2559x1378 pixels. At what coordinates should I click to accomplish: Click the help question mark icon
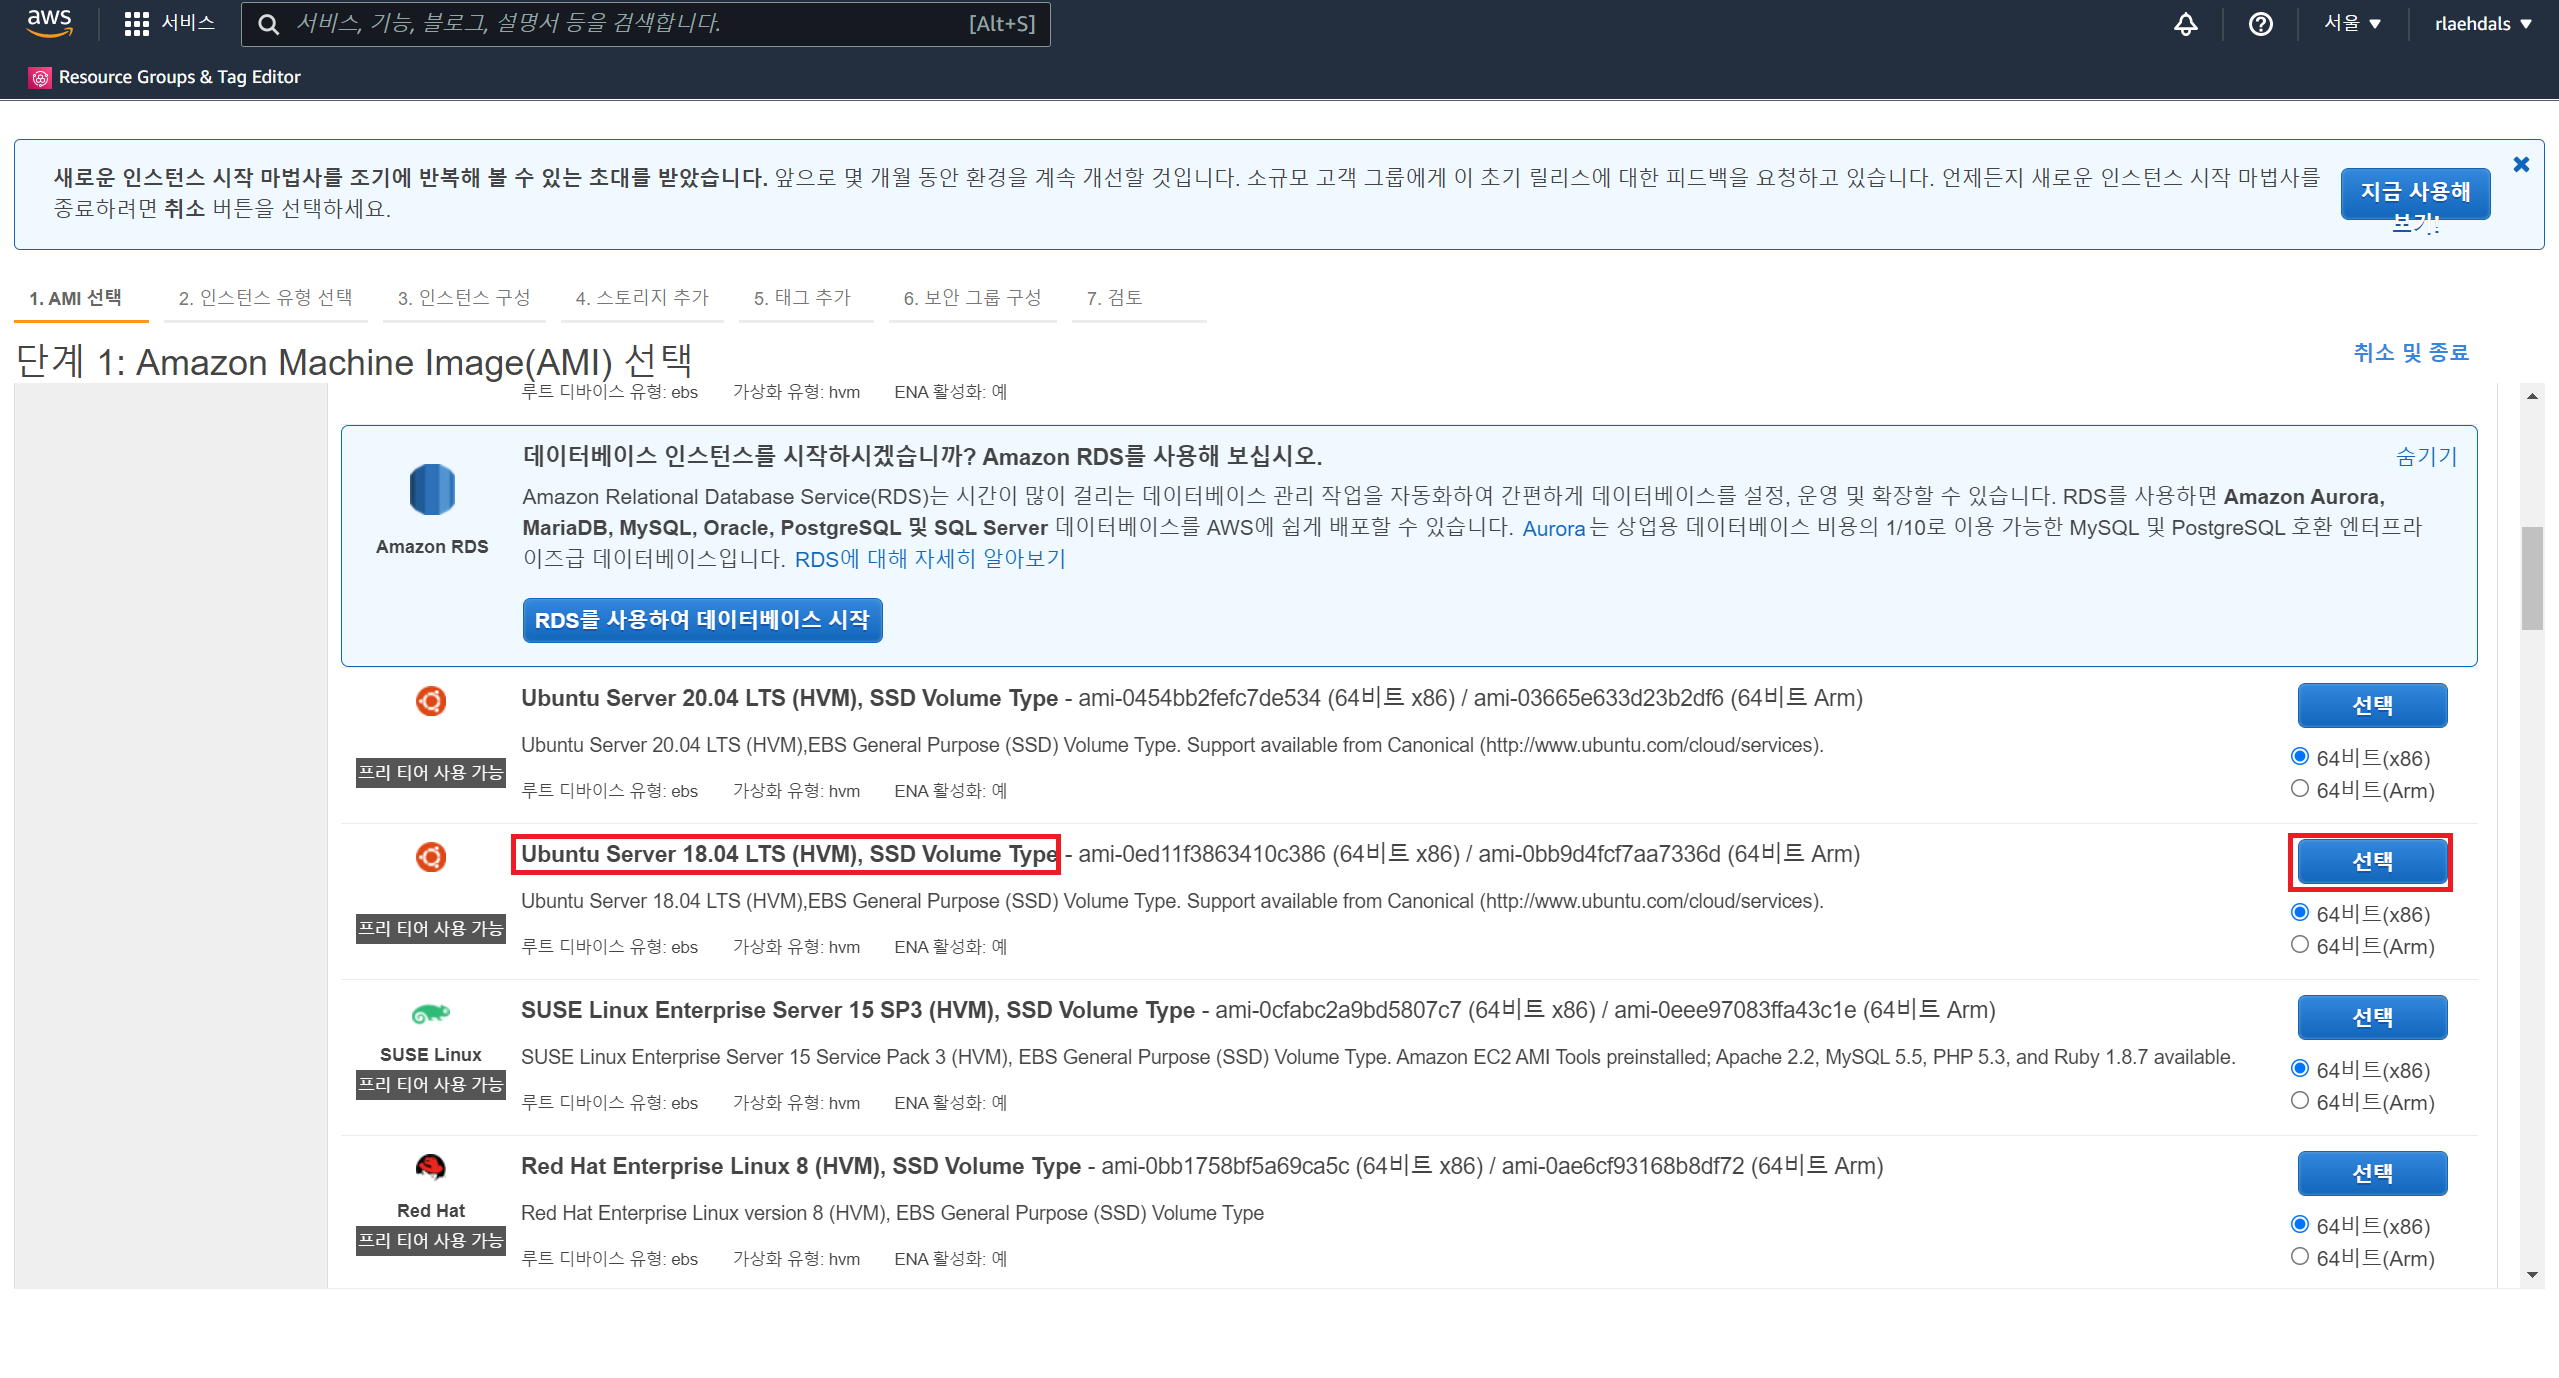(x=2260, y=24)
